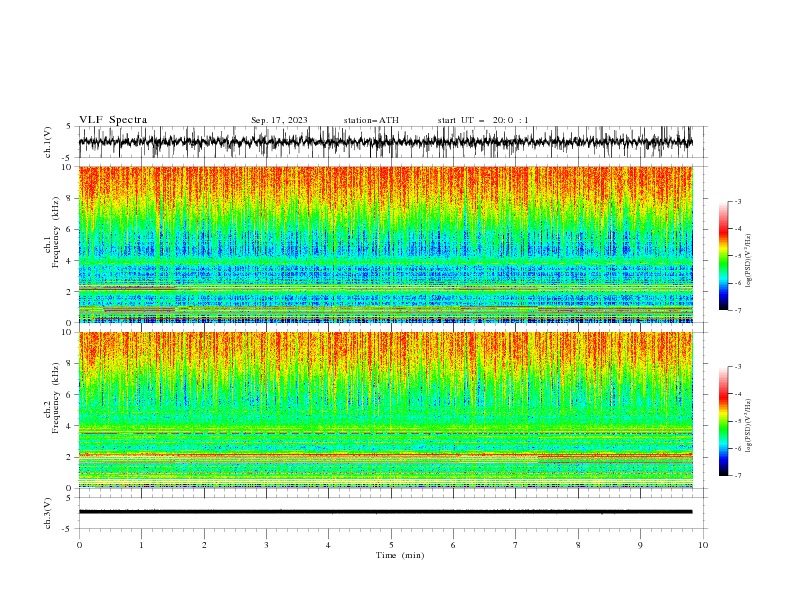Click the '-3' label on ch.1 color bar
This screenshot has width=792, height=612.
tap(737, 201)
